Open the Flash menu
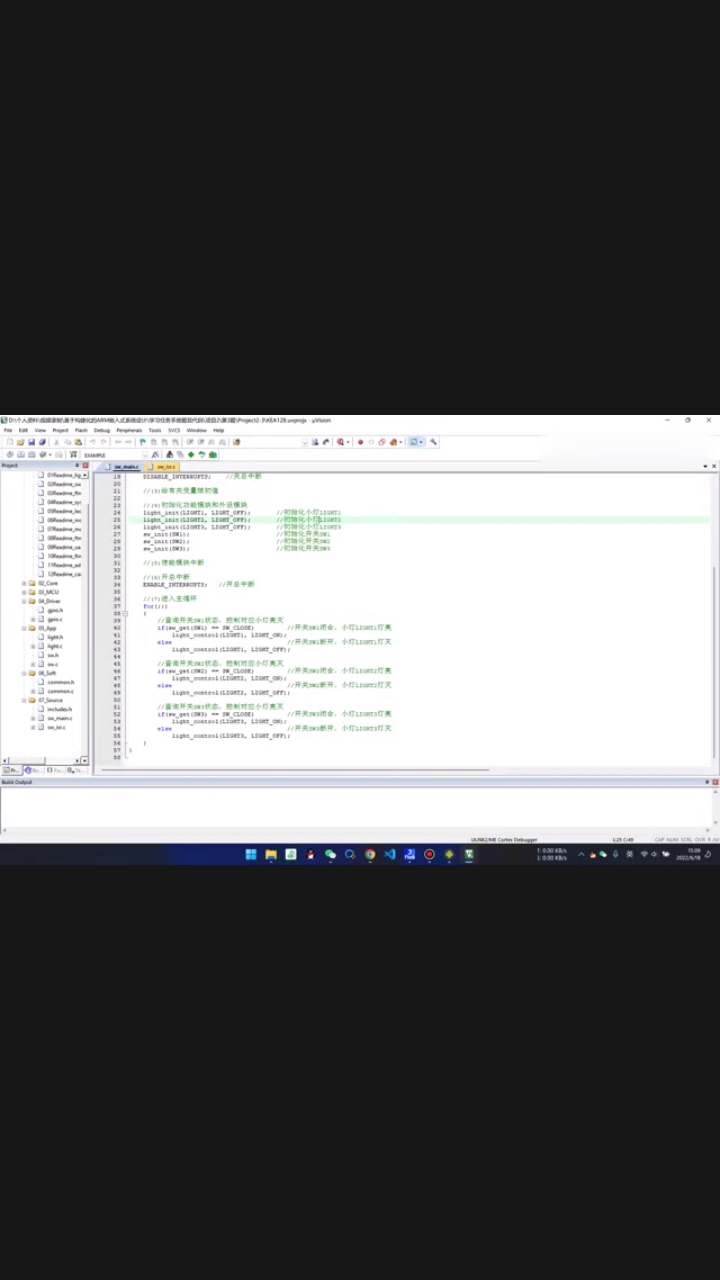The image size is (720, 1280). [x=81, y=430]
